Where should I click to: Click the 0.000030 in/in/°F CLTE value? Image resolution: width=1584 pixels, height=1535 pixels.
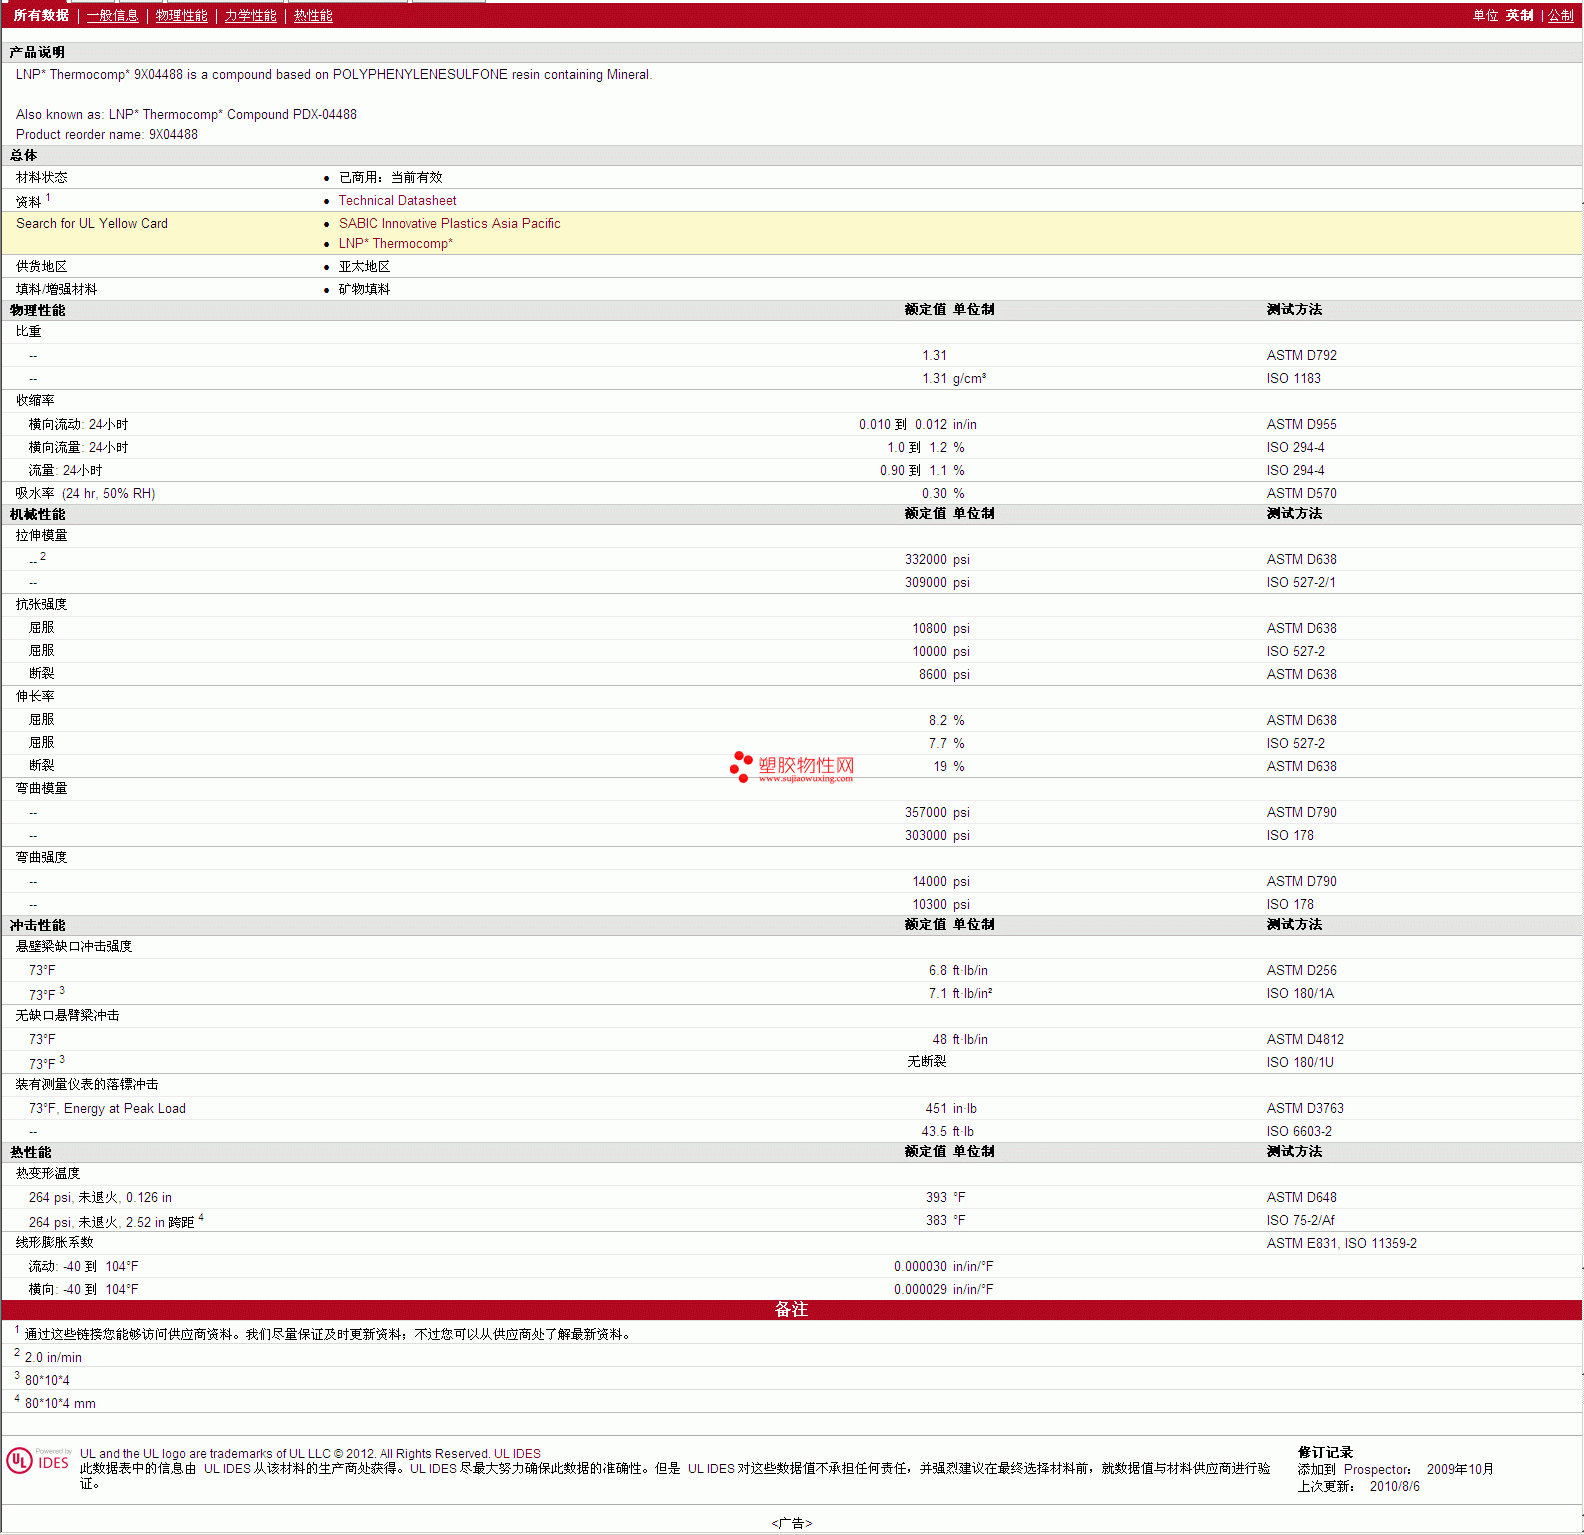click(943, 1266)
